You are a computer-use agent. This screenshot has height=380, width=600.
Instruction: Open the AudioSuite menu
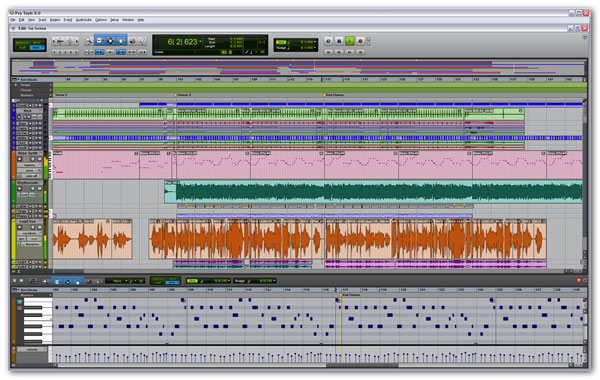coord(83,20)
